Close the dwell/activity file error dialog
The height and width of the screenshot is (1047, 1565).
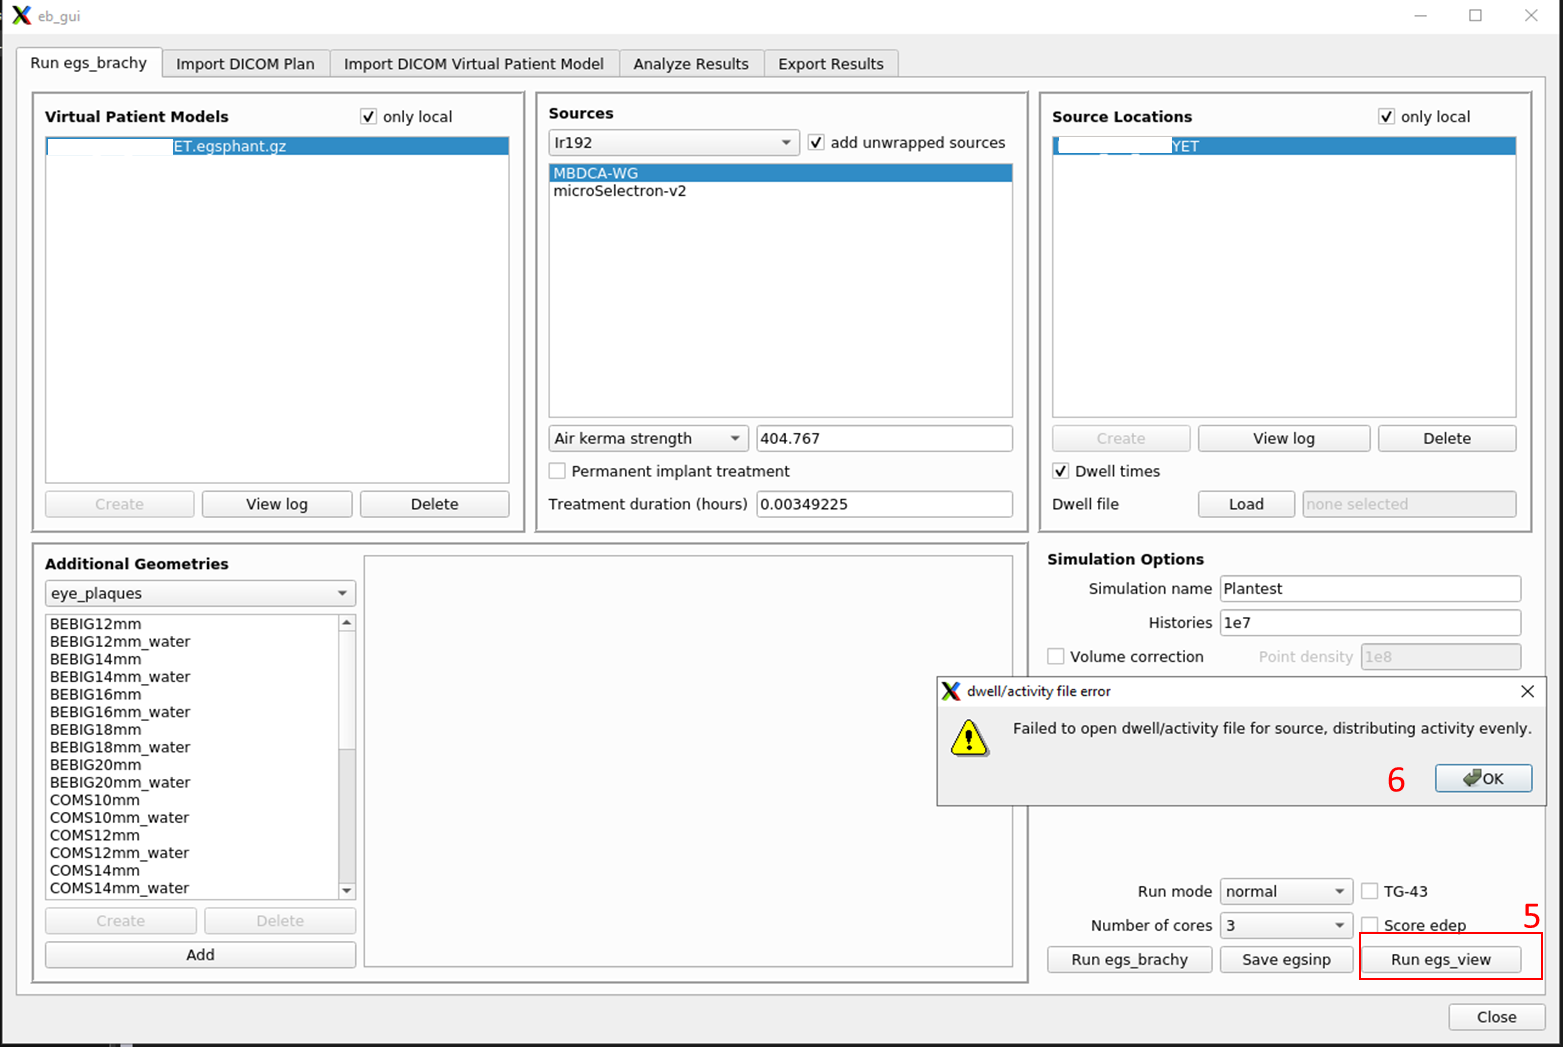[x=1527, y=691]
